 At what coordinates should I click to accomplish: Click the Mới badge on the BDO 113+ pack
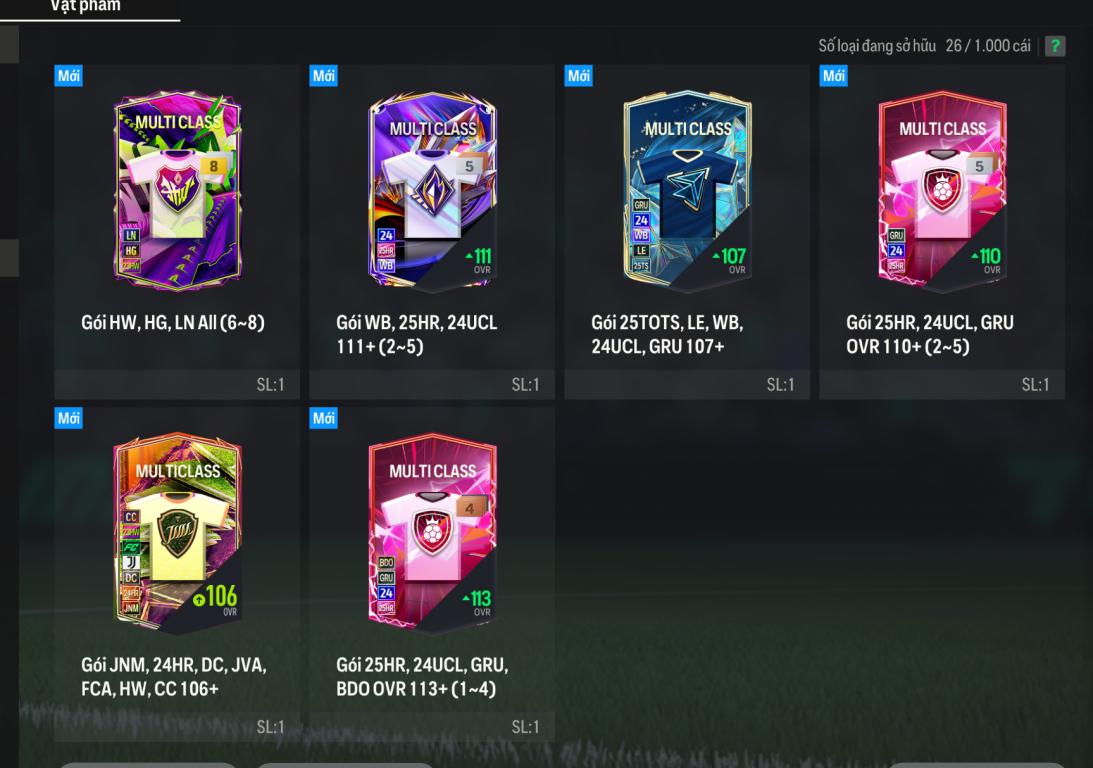click(323, 418)
